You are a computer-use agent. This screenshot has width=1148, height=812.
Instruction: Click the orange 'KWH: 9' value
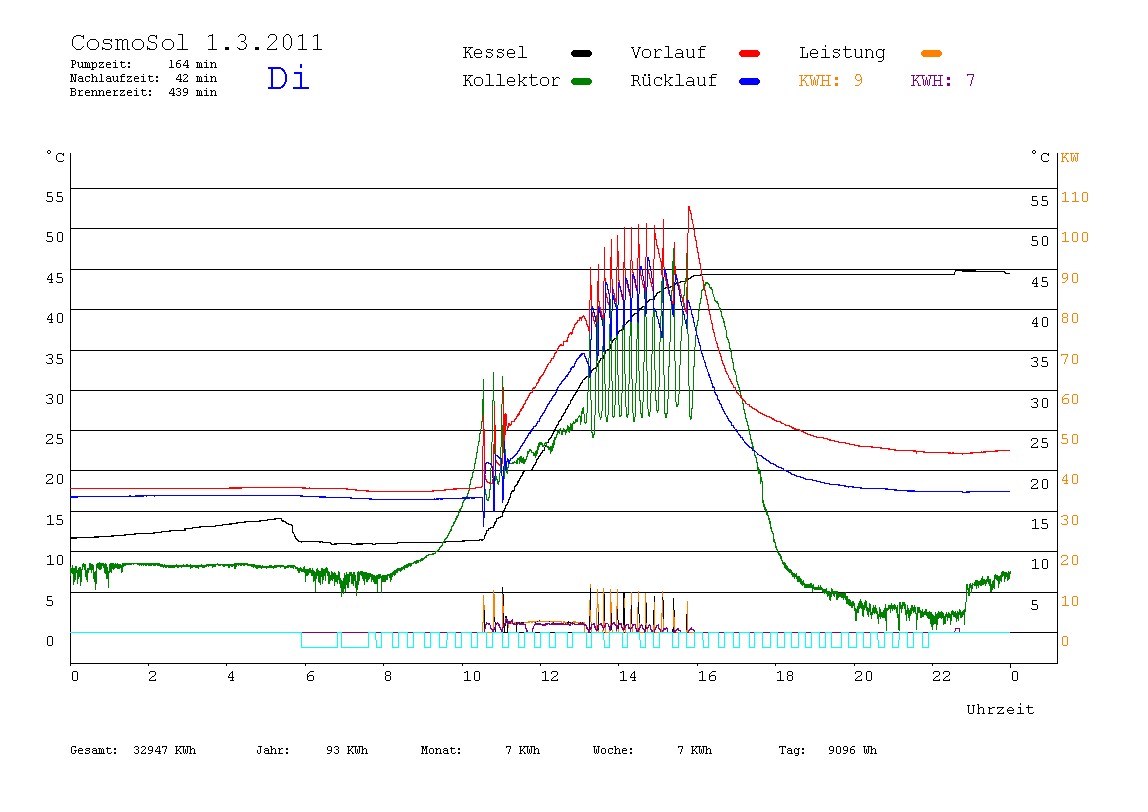click(x=831, y=81)
